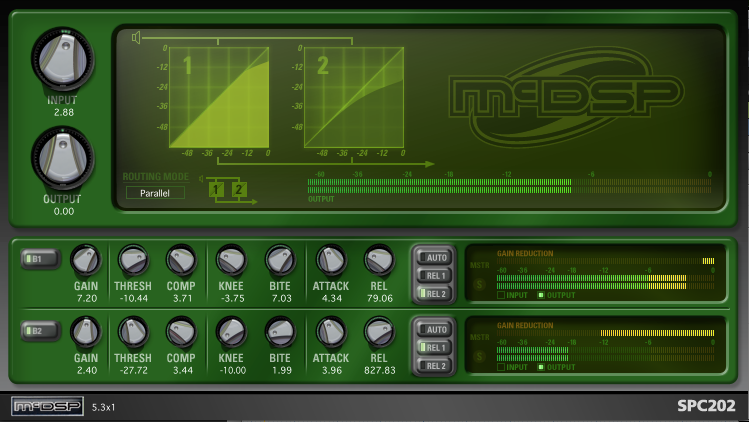Click B2 THRESH value -27.72

point(133,370)
